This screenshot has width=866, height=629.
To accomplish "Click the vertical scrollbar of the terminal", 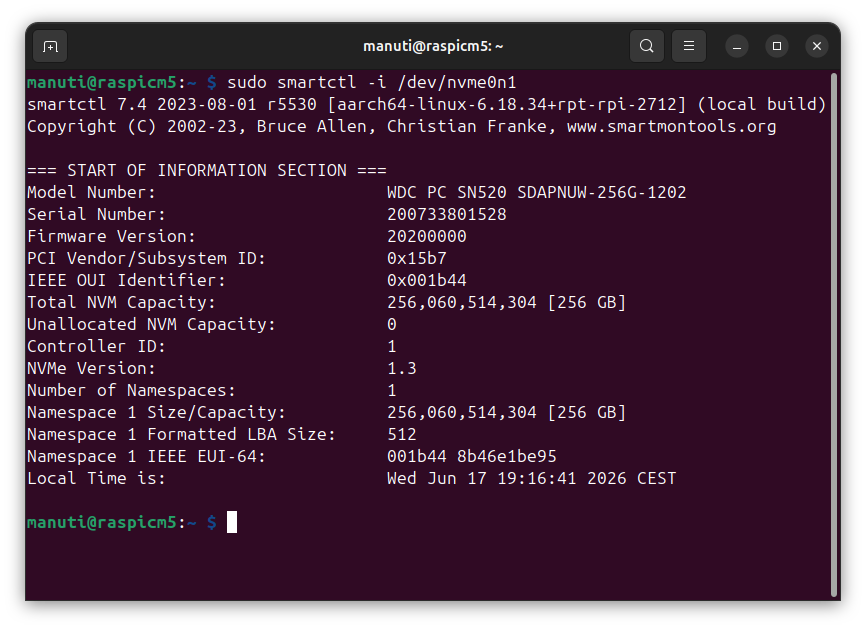I will tap(834, 335).
